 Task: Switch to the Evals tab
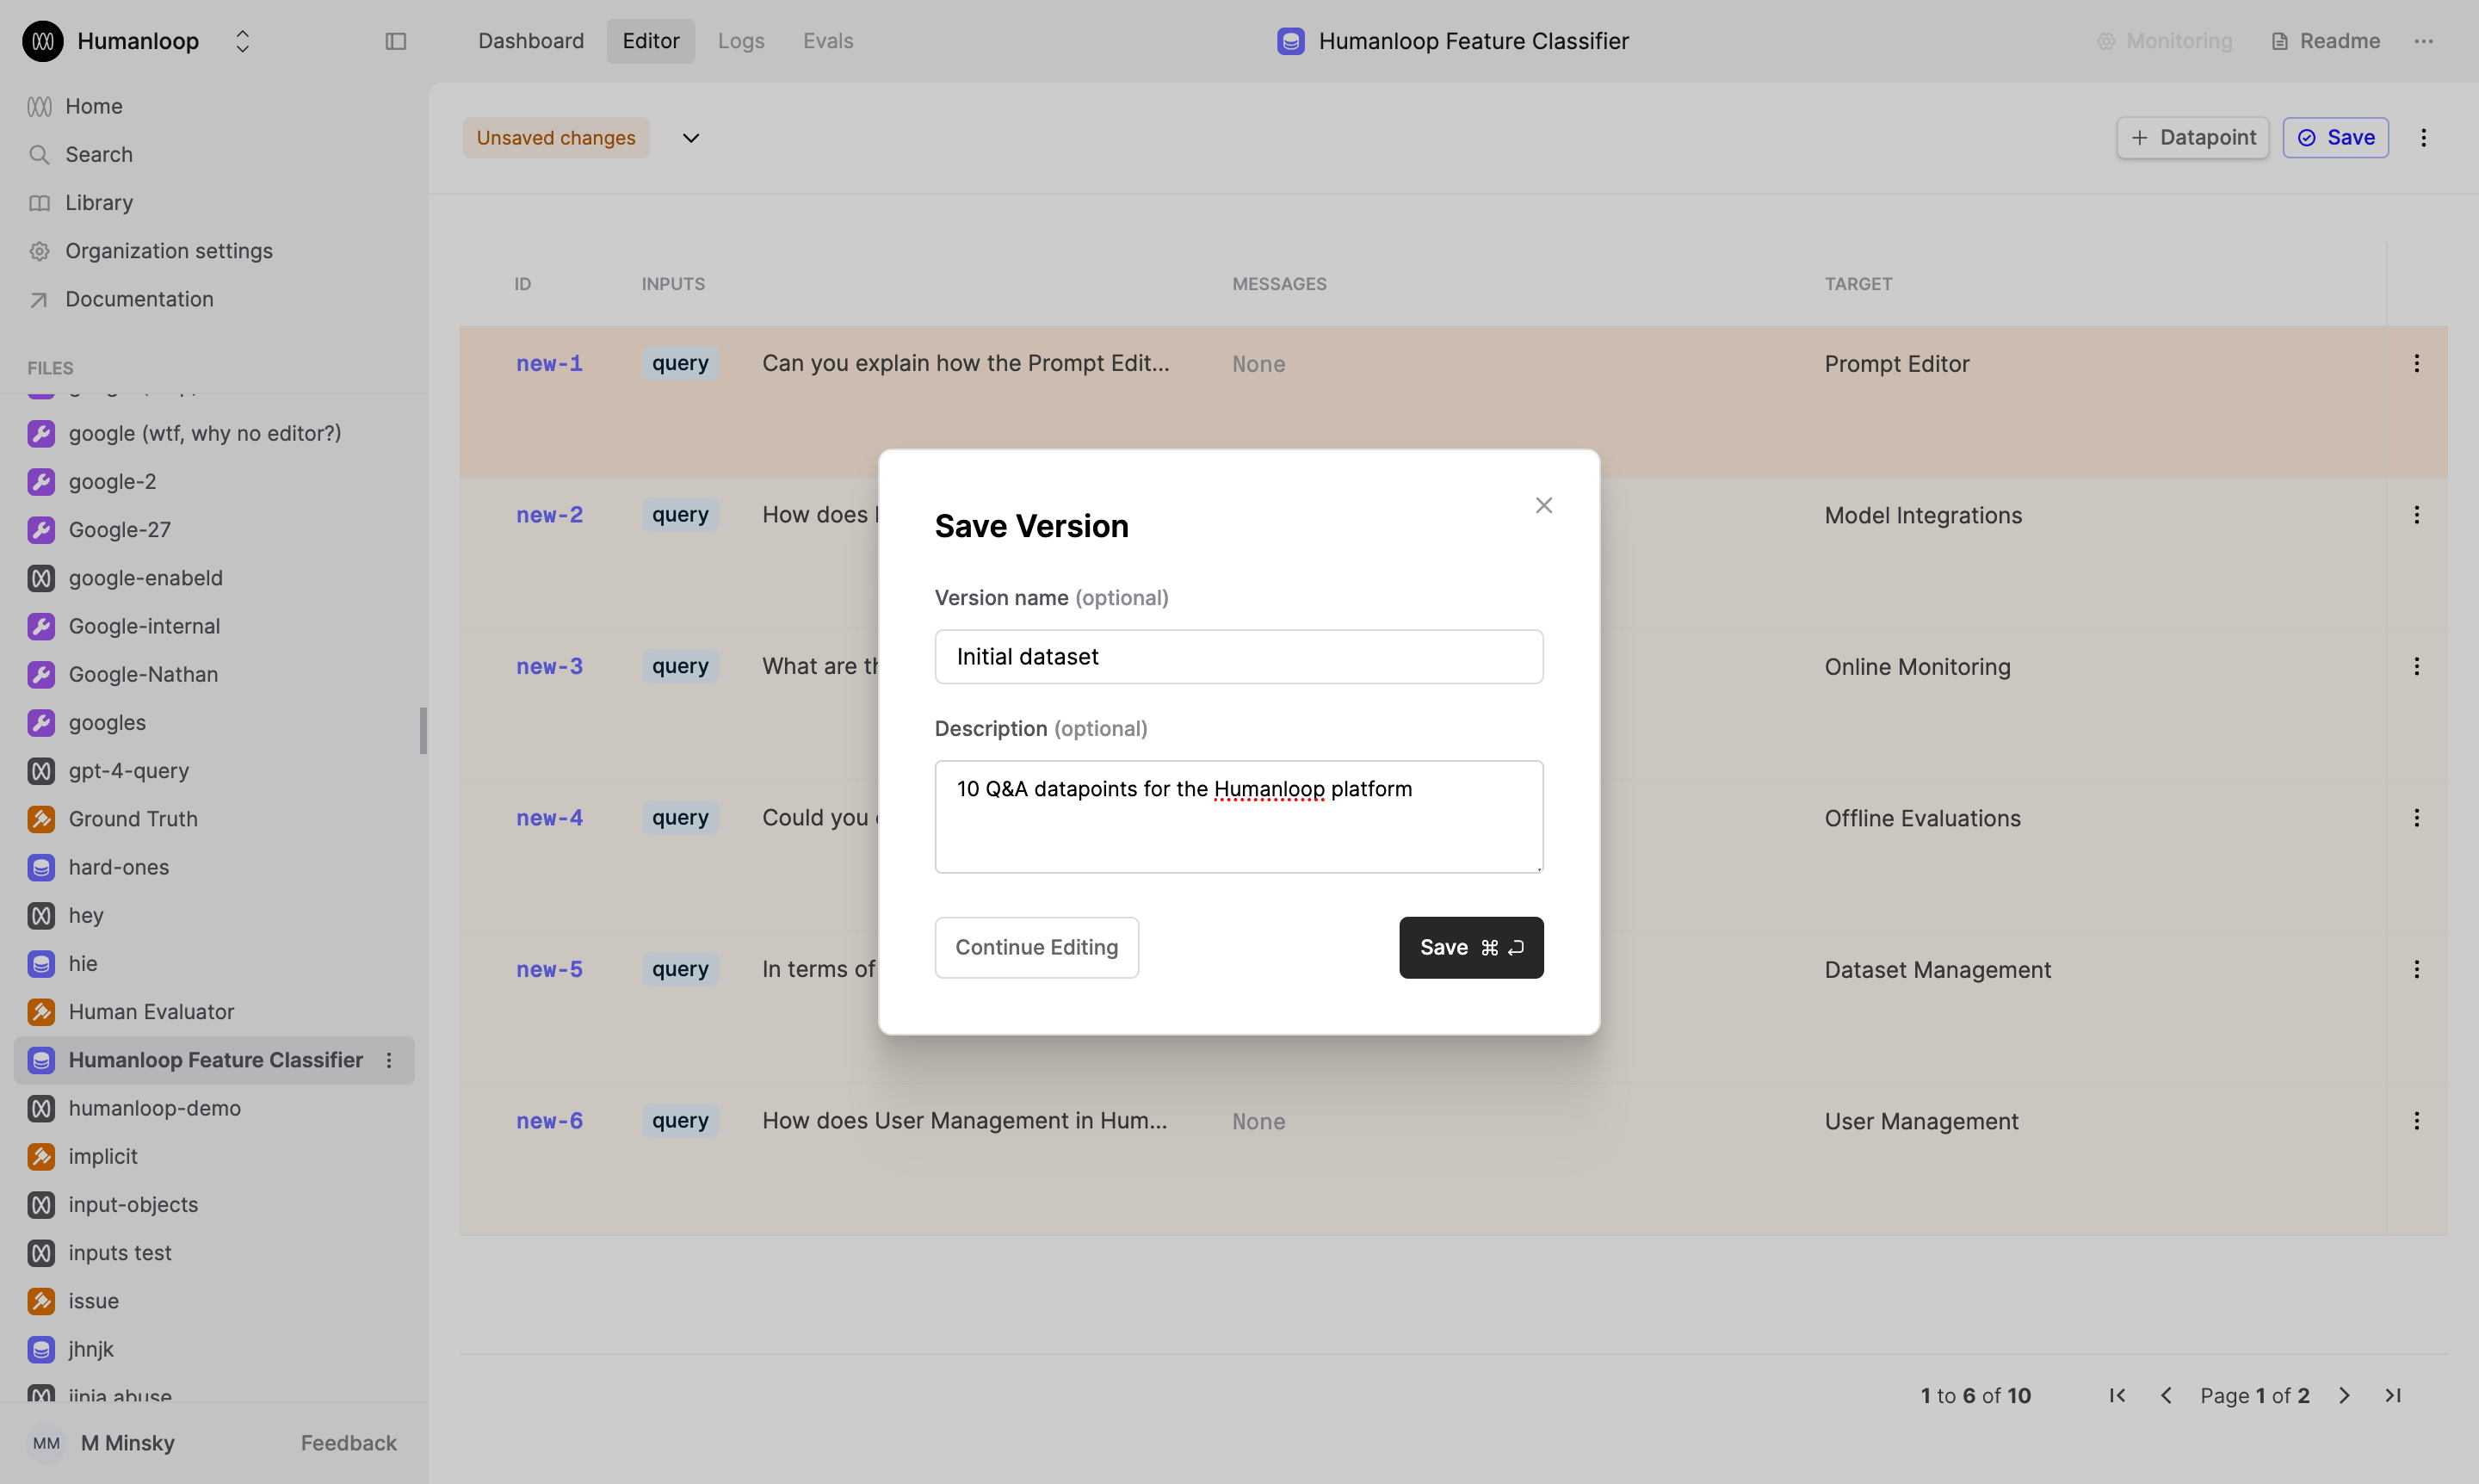[828, 41]
